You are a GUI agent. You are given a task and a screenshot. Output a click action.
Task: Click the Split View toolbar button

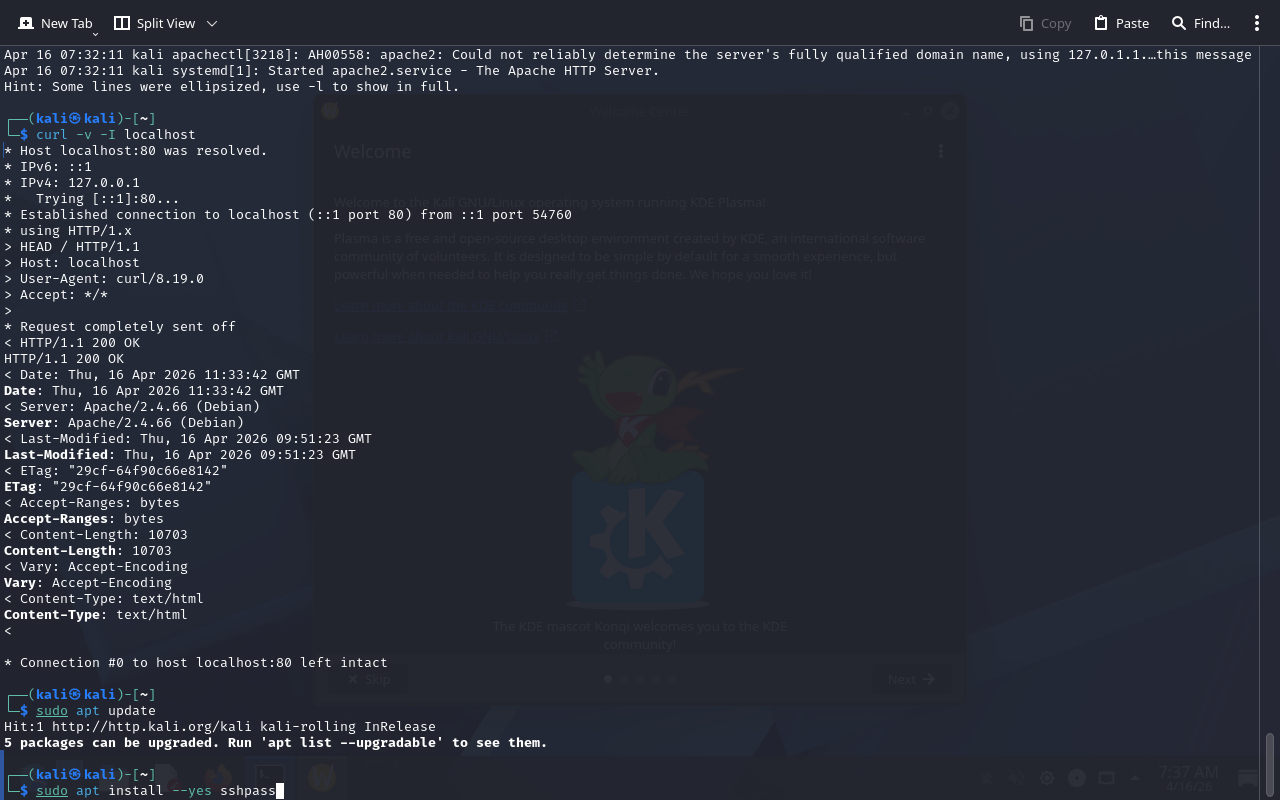(x=155, y=23)
